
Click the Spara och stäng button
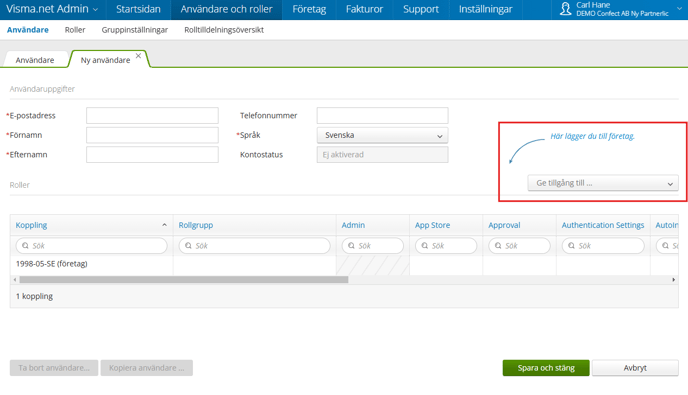tap(546, 368)
